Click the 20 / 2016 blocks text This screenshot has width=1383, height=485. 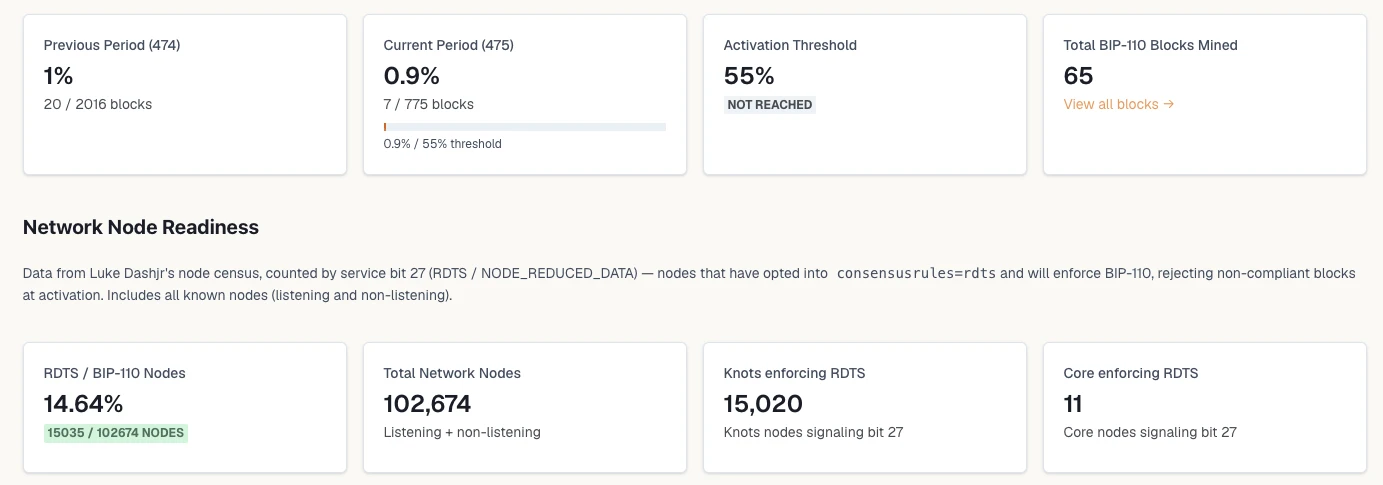(x=98, y=104)
